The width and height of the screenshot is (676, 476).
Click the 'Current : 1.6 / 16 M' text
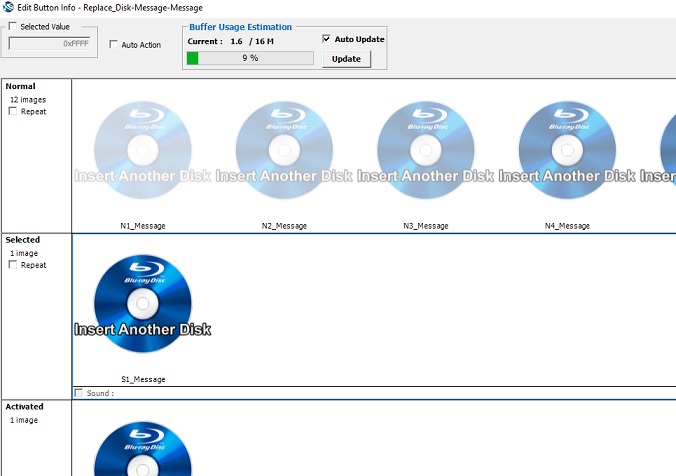pos(231,41)
